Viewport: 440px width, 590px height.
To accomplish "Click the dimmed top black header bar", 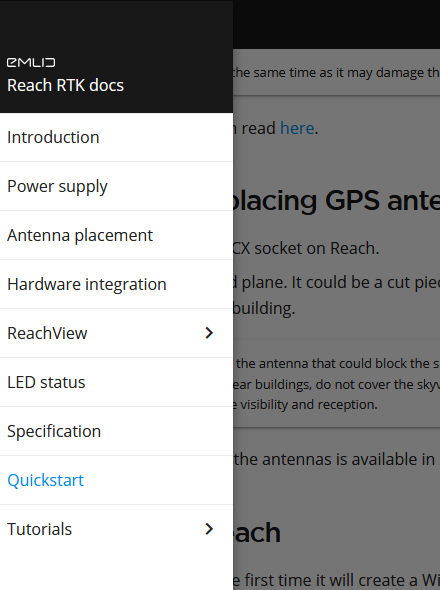I will 336,24.
